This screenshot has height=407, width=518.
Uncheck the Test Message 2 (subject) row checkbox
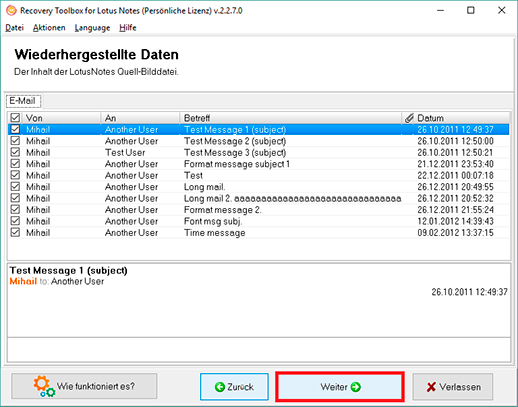(15, 141)
